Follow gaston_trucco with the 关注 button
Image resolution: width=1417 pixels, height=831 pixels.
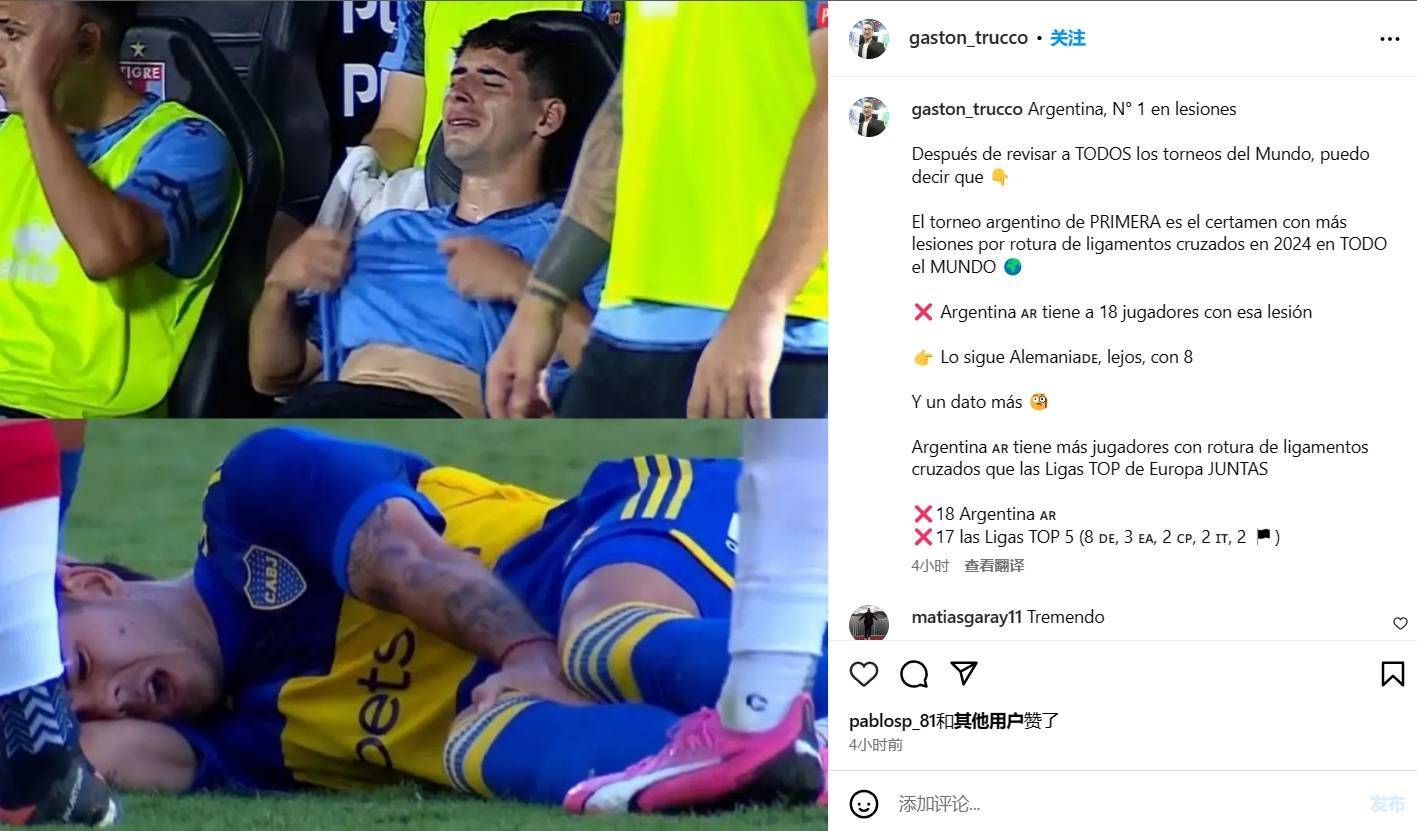coord(1068,38)
